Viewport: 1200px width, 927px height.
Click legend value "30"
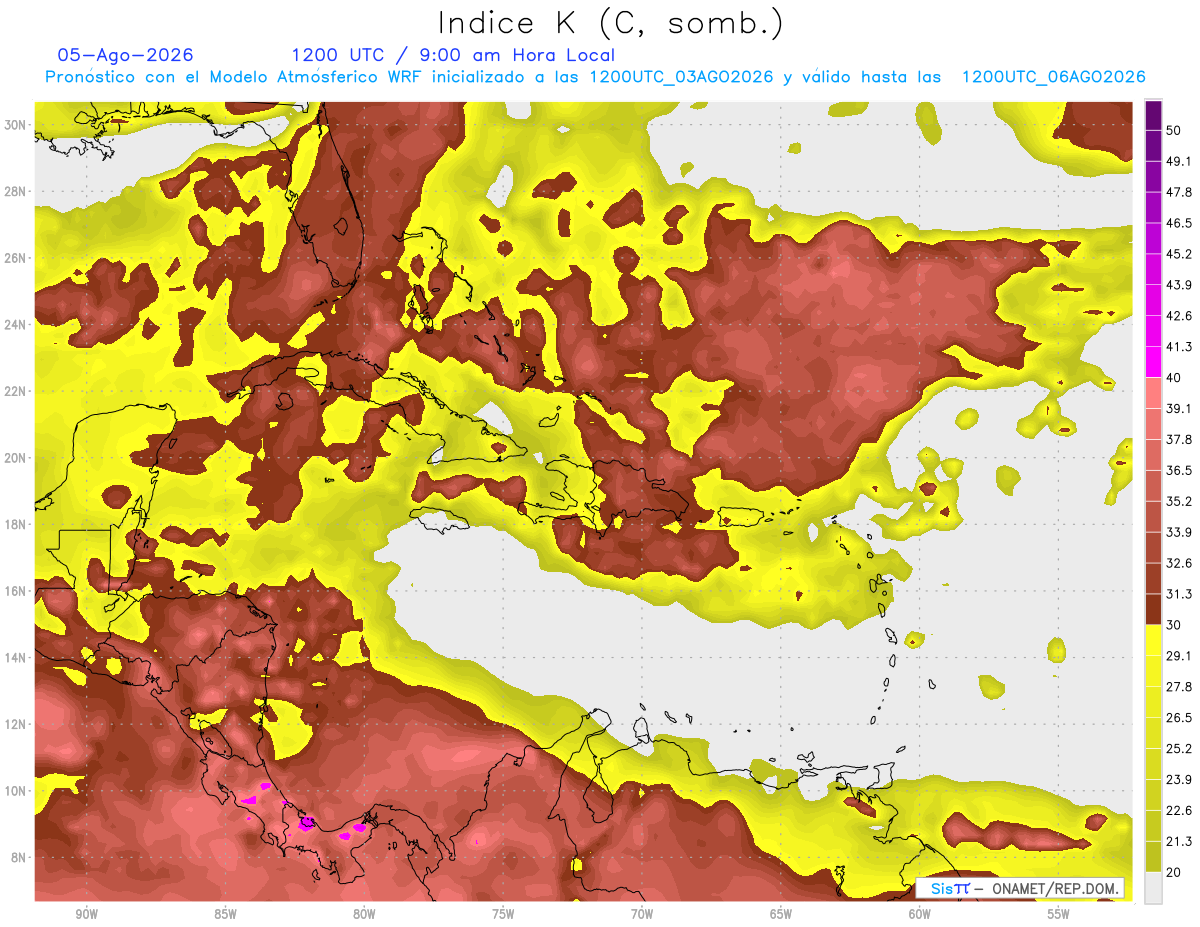pos(1175,625)
